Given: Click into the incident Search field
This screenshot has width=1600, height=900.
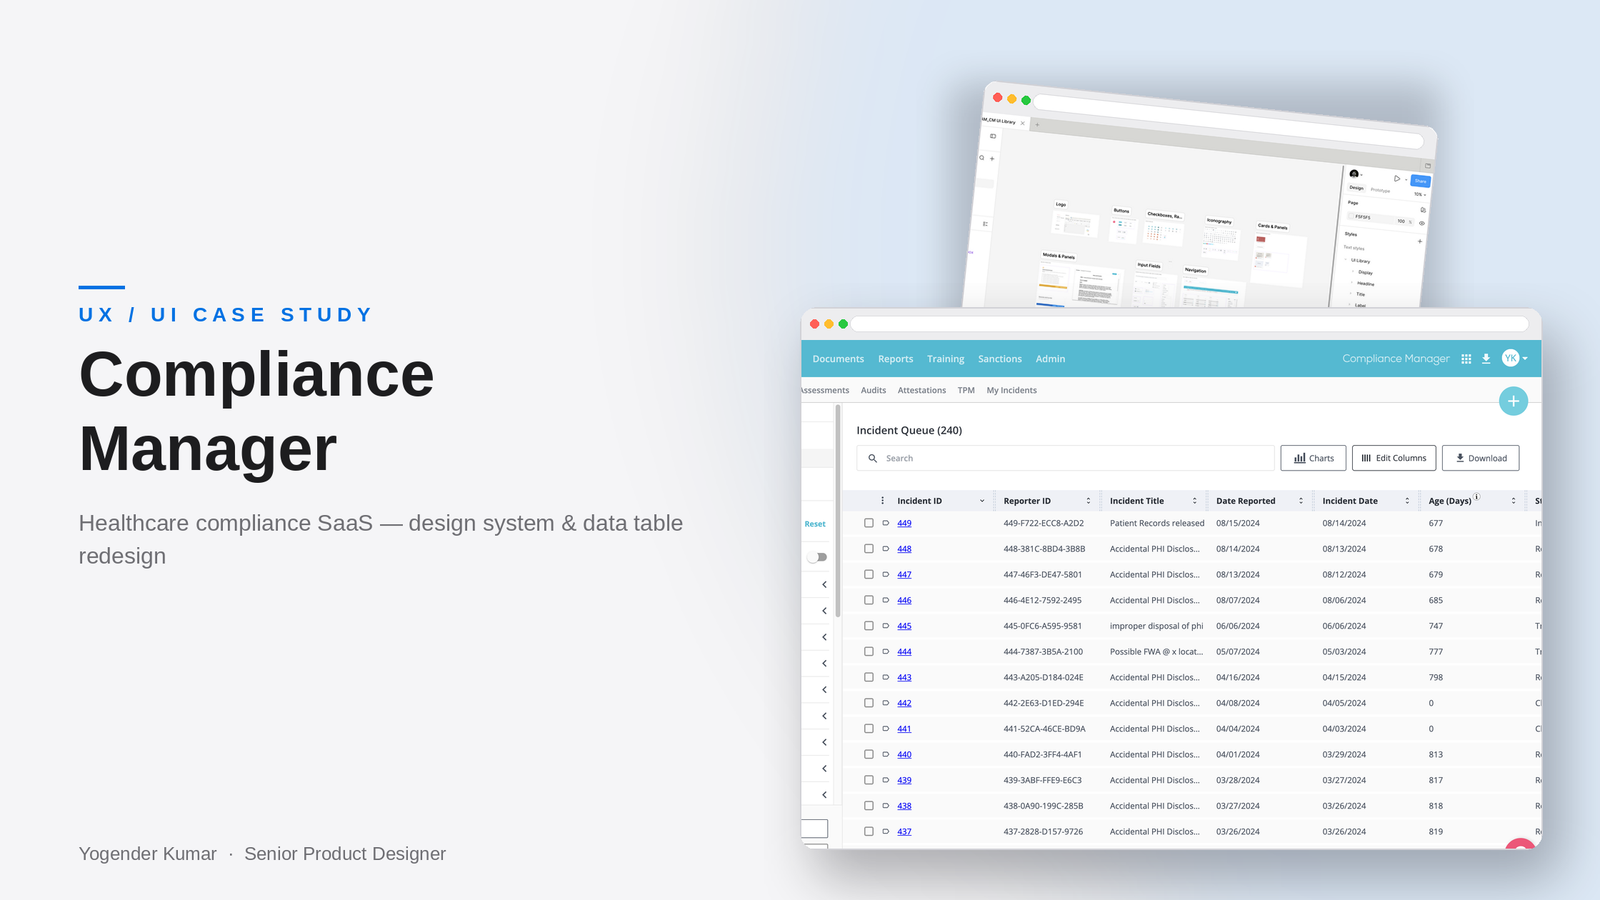Looking at the screenshot, I should pyautogui.click(x=1065, y=458).
